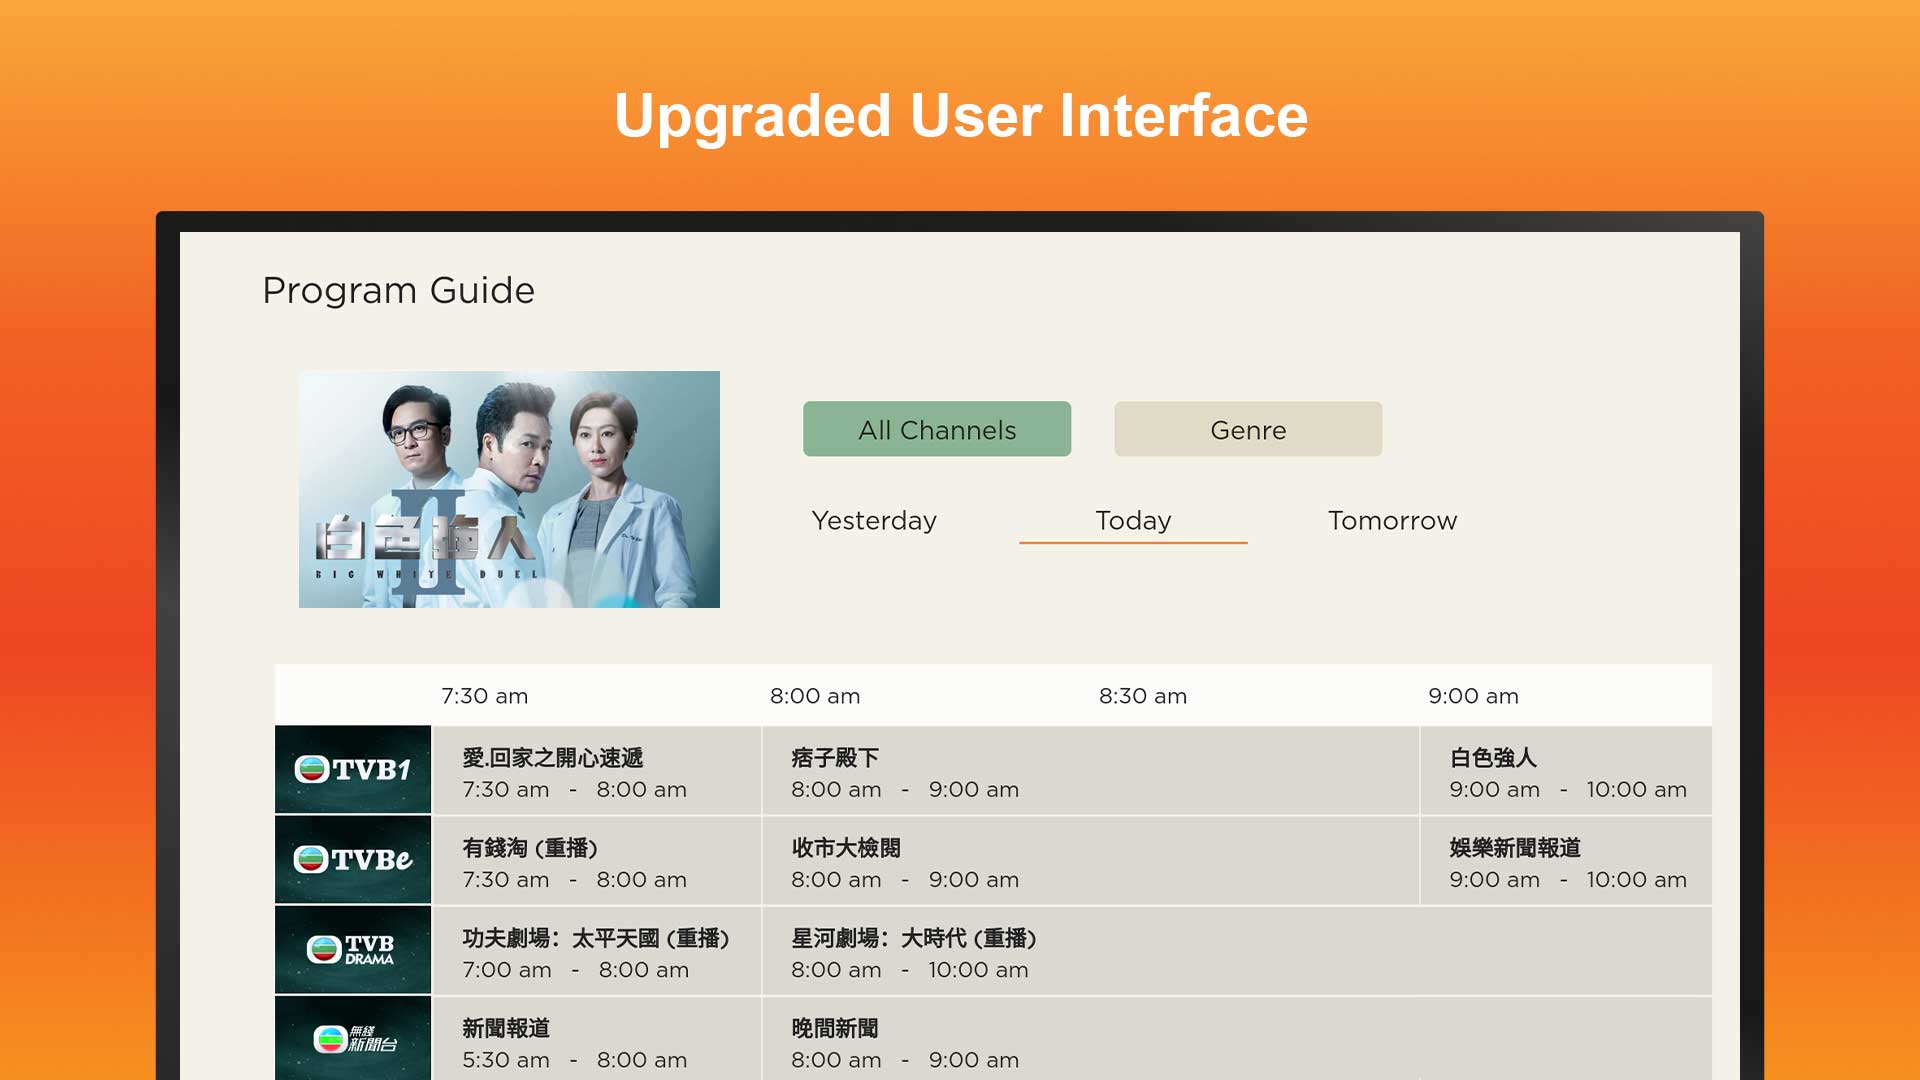Select the TVB News channel logo
1920x1080 pixels.
pos(353,1038)
